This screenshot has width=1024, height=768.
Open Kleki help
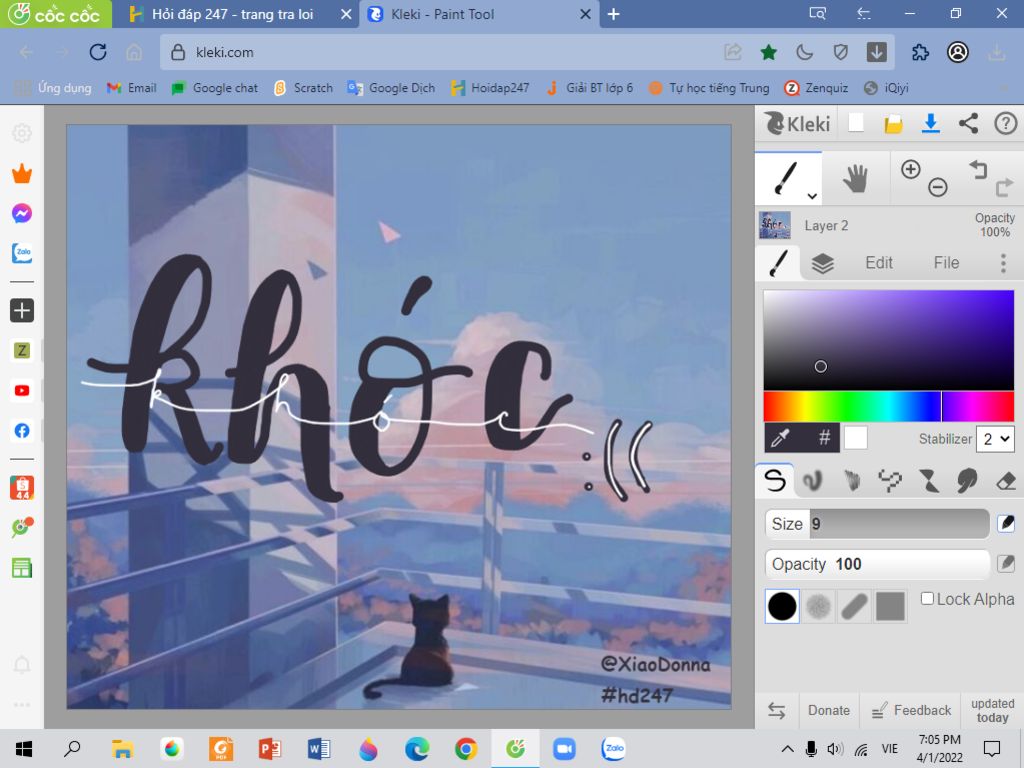click(1006, 123)
